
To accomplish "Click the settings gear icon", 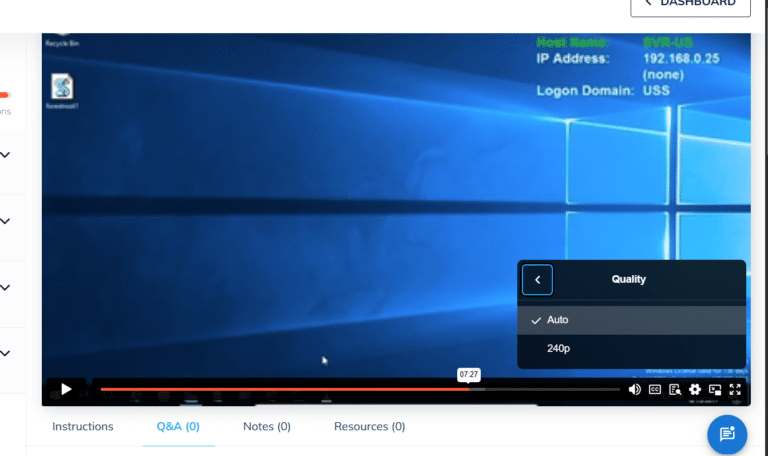I will point(695,390).
